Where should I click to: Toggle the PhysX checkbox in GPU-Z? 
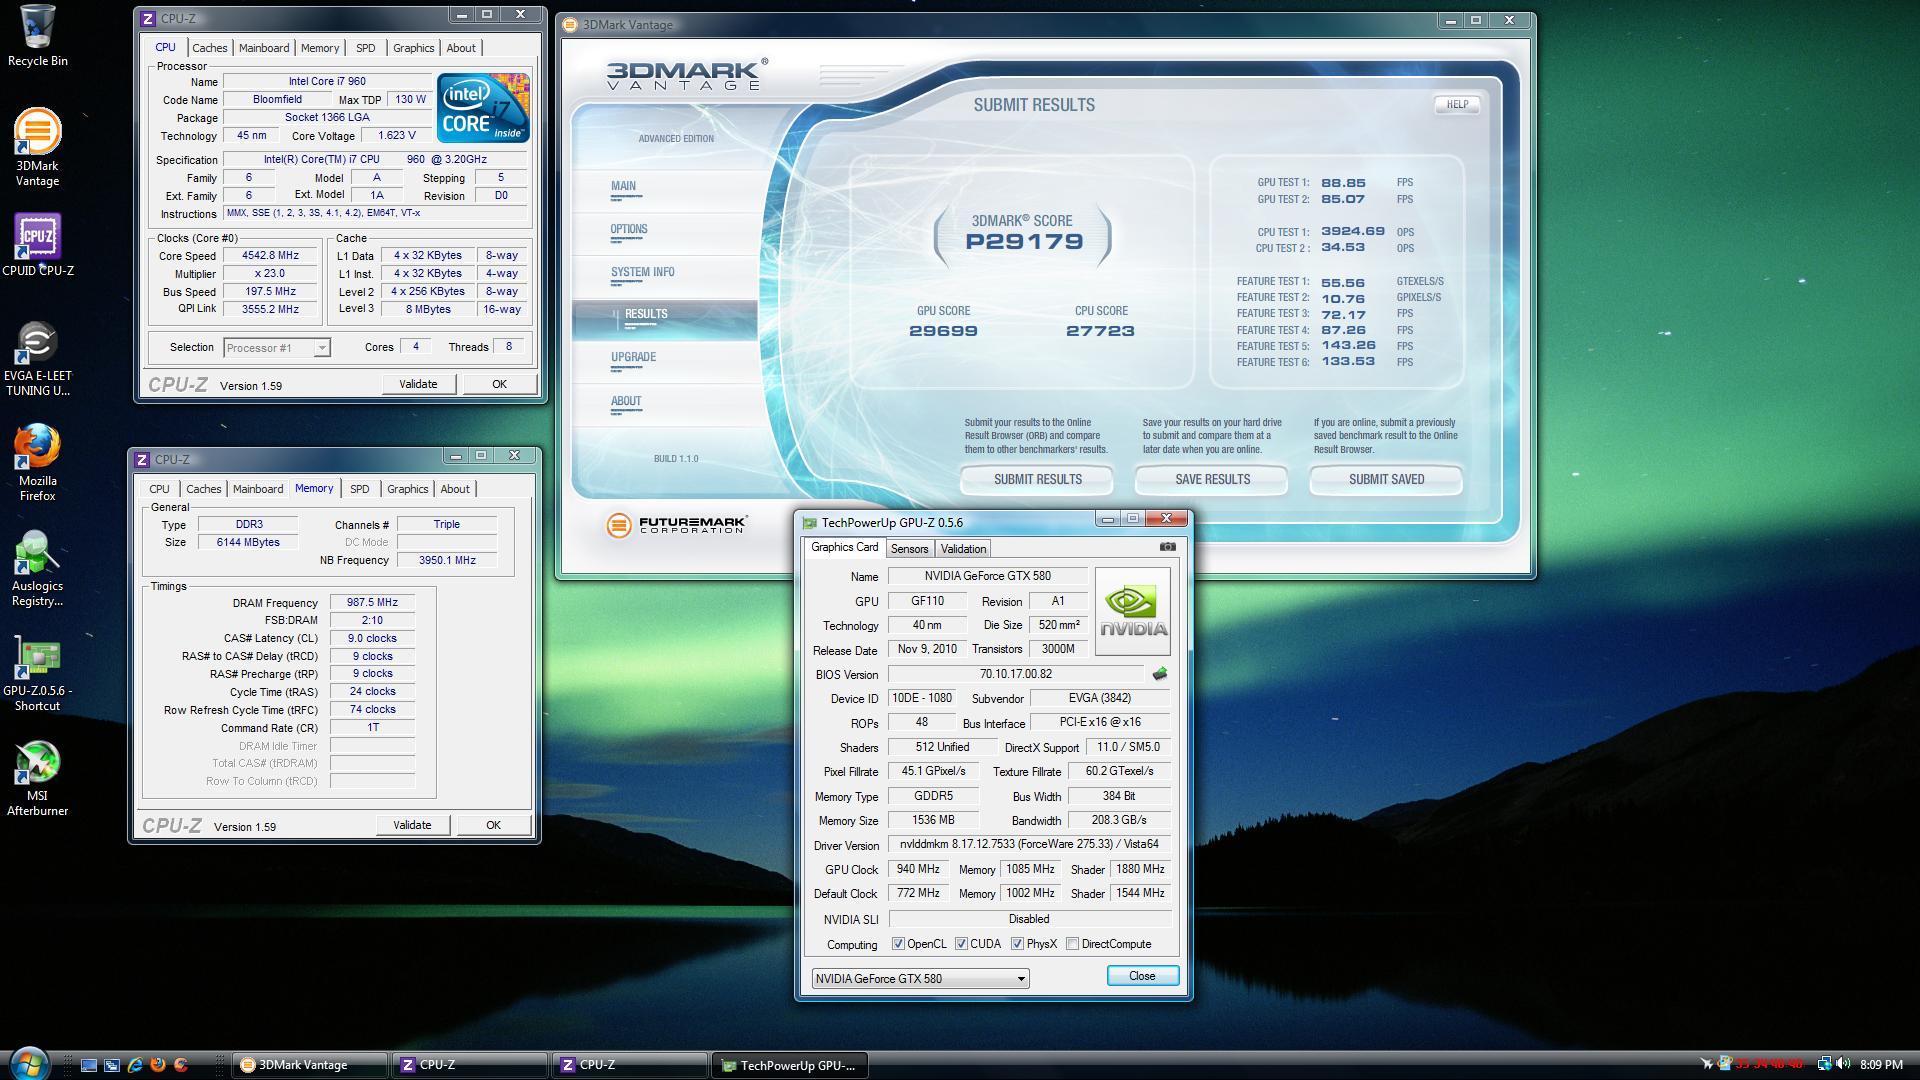pyautogui.click(x=1017, y=944)
